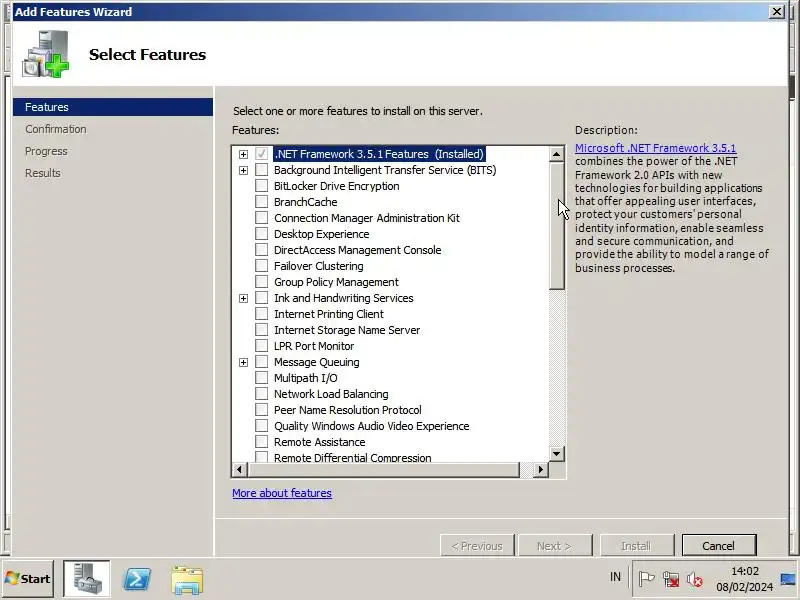This screenshot has width=800, height=600.
Task: Check BitLocker Drive Encryption
Action: pos(261,186)
